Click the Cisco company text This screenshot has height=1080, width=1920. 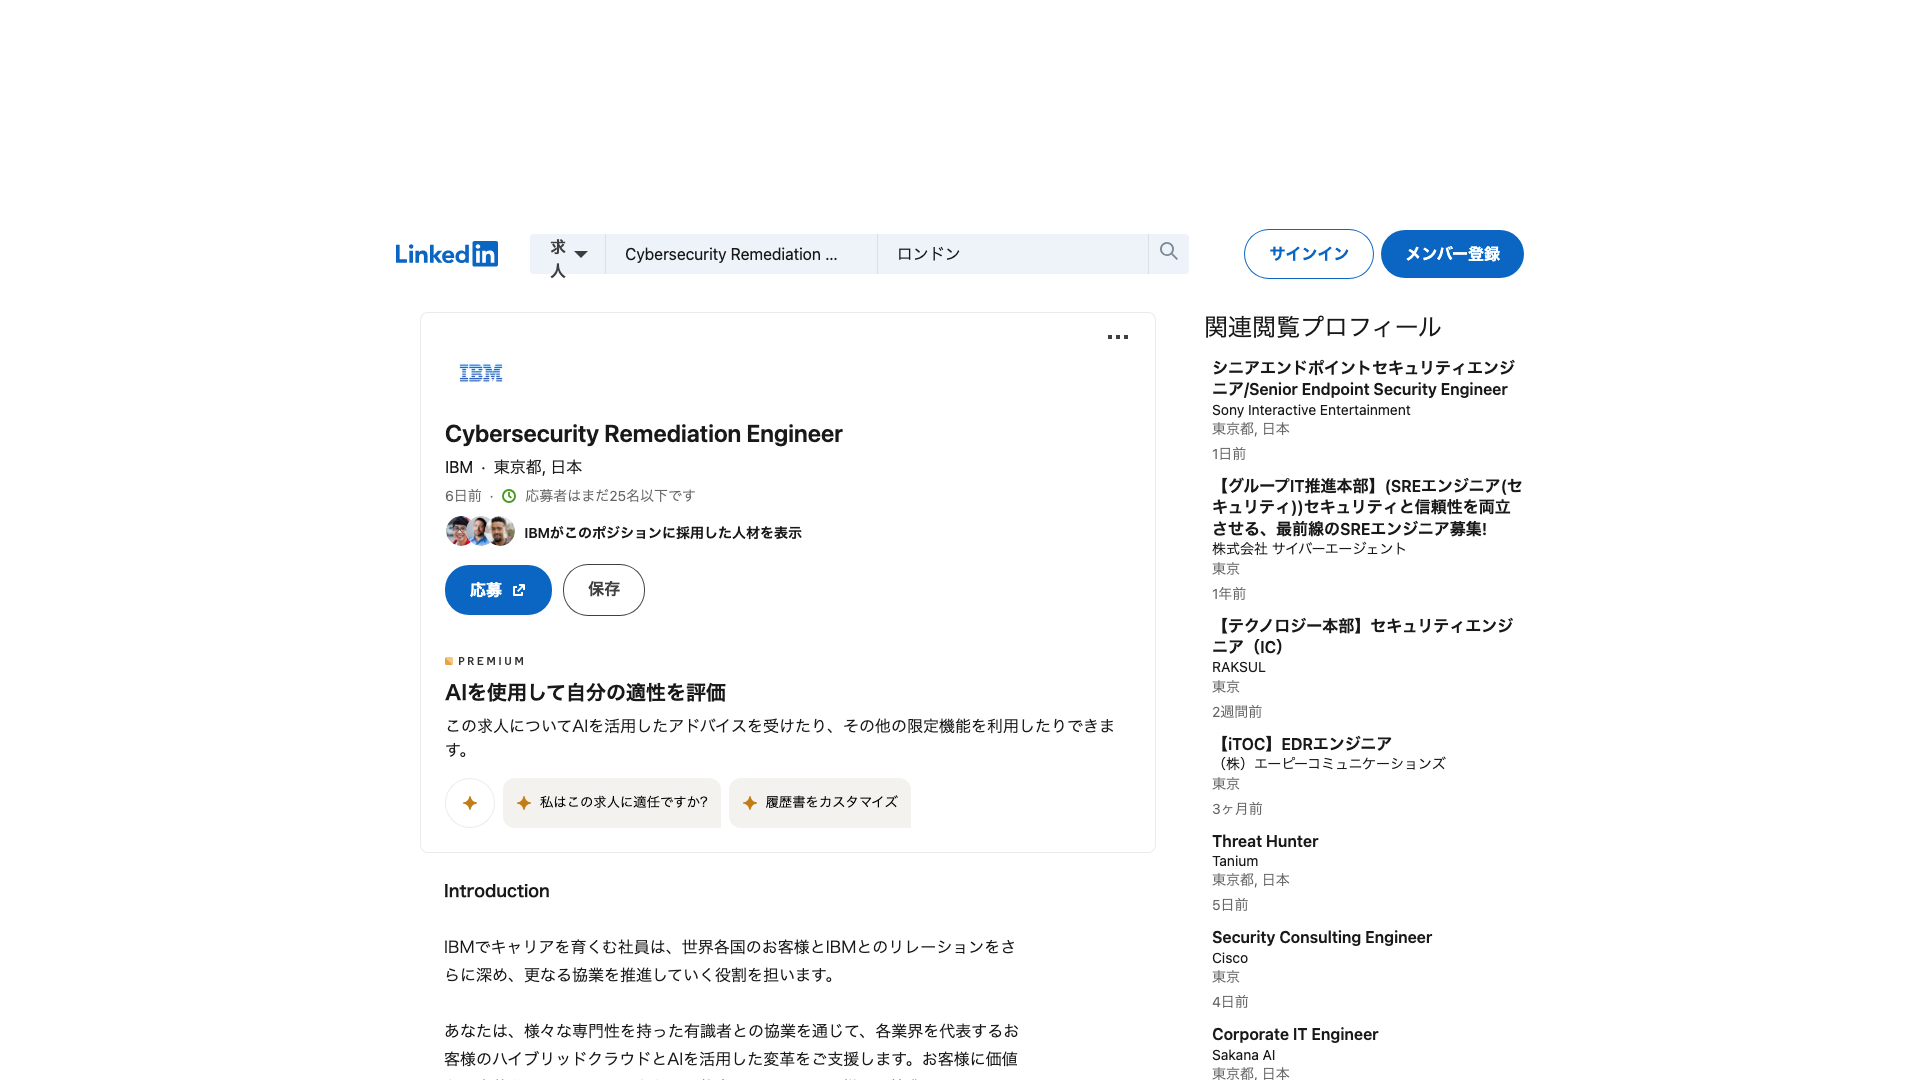pos(1230,958)
